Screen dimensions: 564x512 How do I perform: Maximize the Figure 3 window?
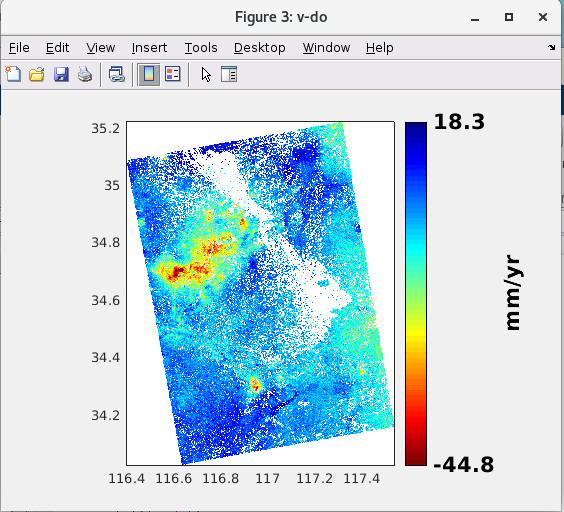click(509, 17)
